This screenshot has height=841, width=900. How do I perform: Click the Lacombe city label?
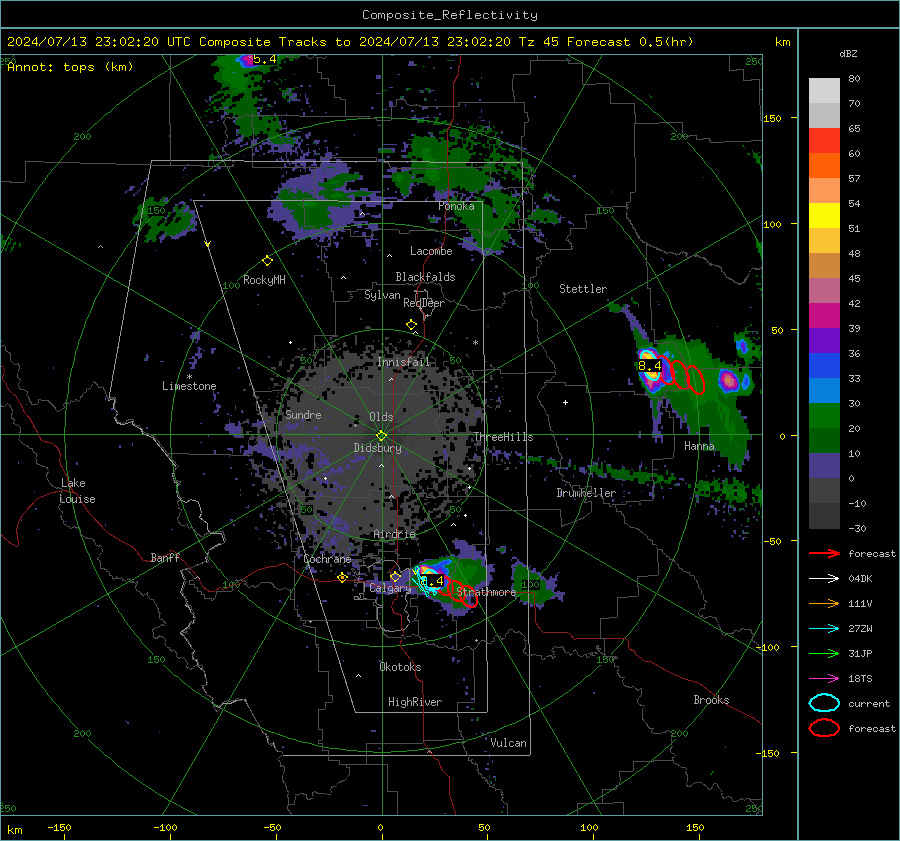click(431, 251)
